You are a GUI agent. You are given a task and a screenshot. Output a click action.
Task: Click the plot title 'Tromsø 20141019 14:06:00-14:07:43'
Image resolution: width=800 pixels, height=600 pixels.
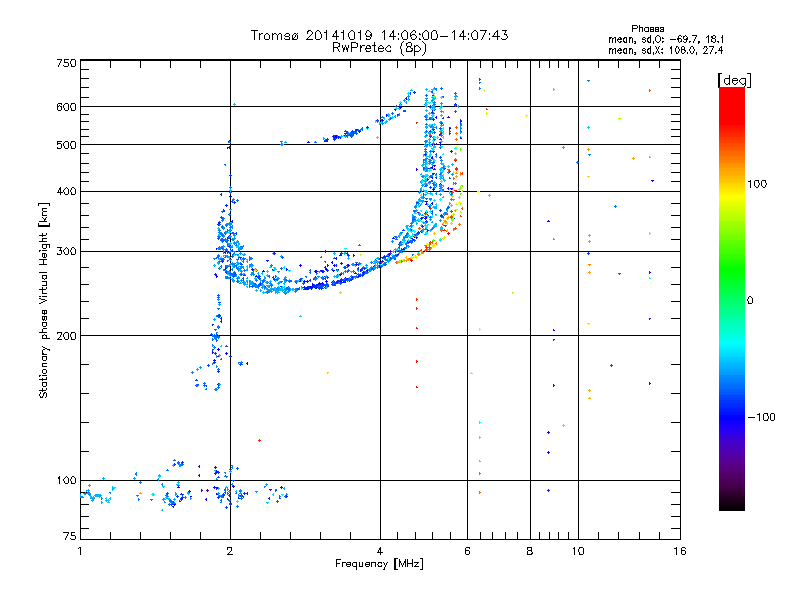[379, 35]
